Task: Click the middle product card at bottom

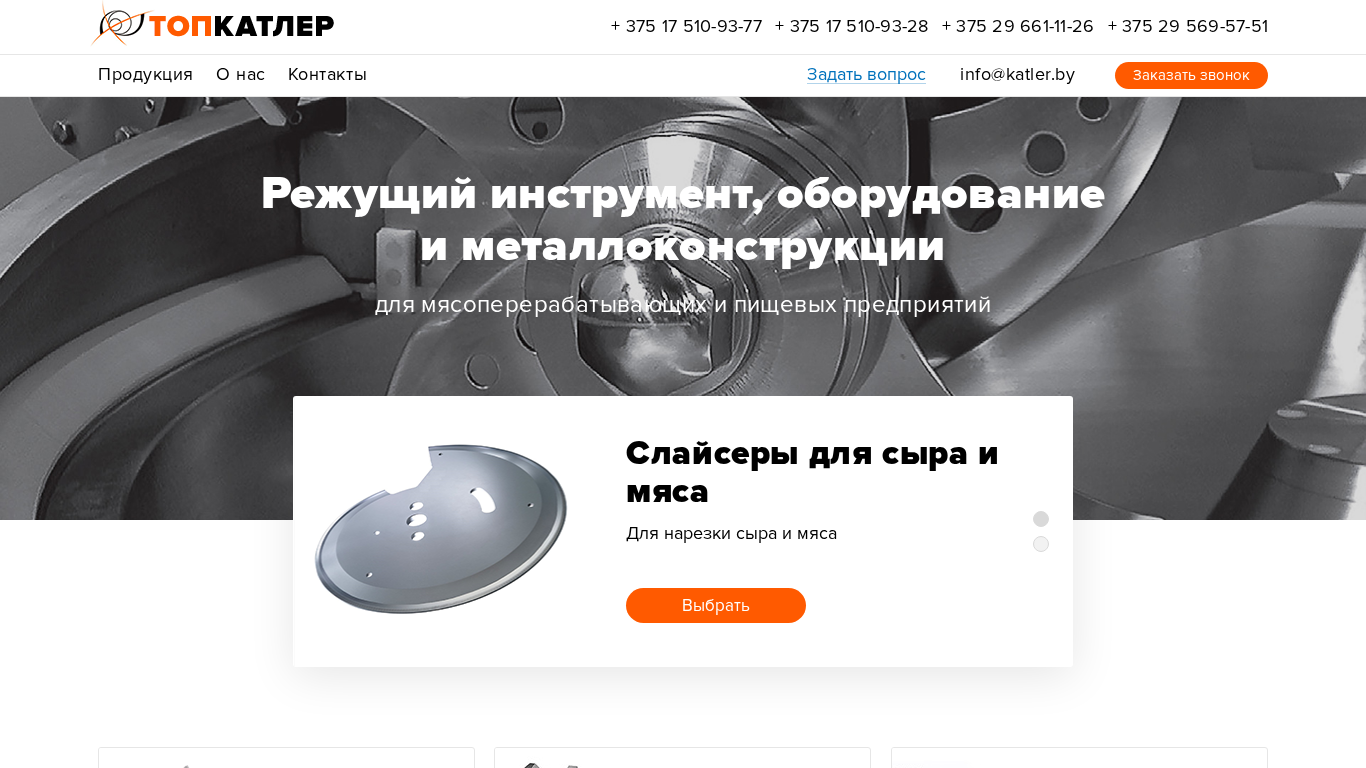Action: click(x=682, y=758)
